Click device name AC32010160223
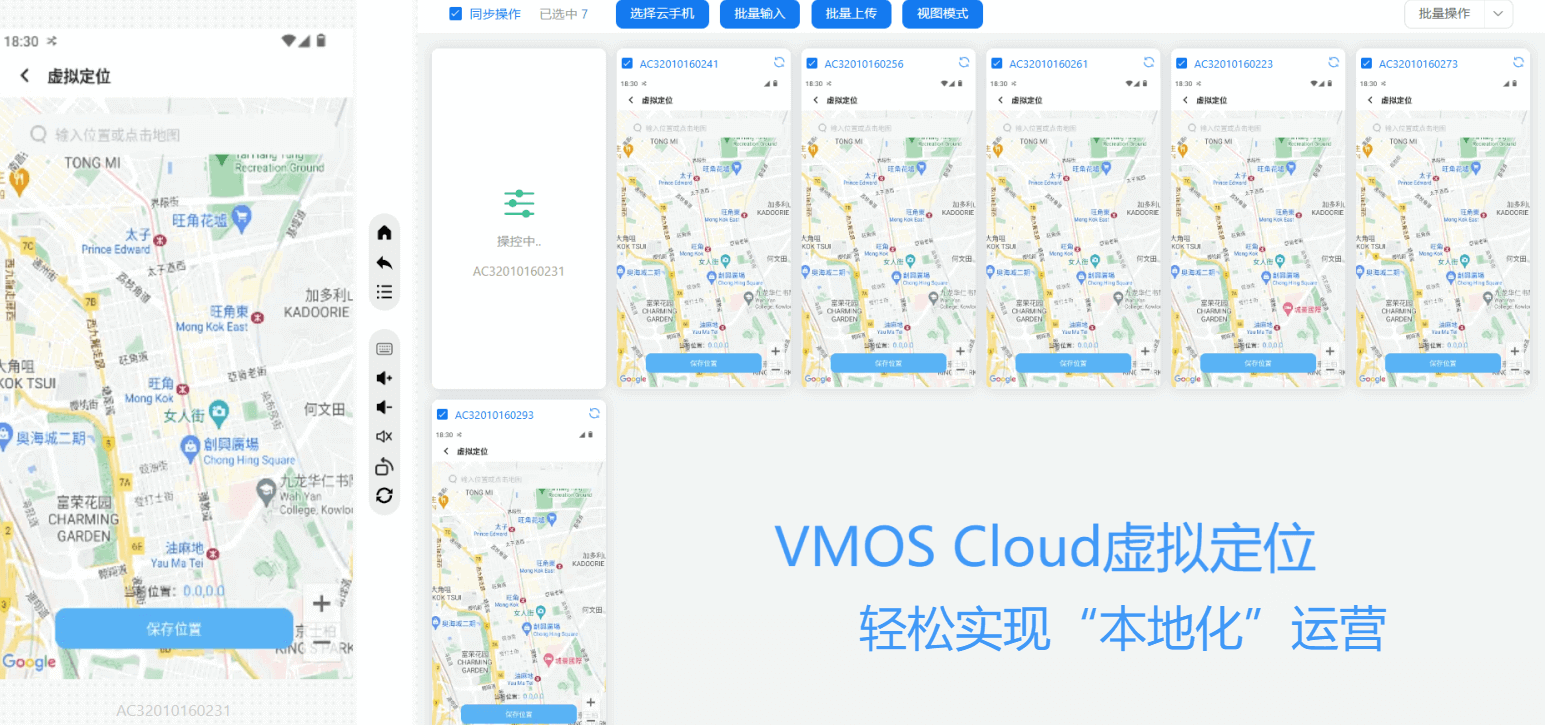The image size is (1545, 725). 1233,64
